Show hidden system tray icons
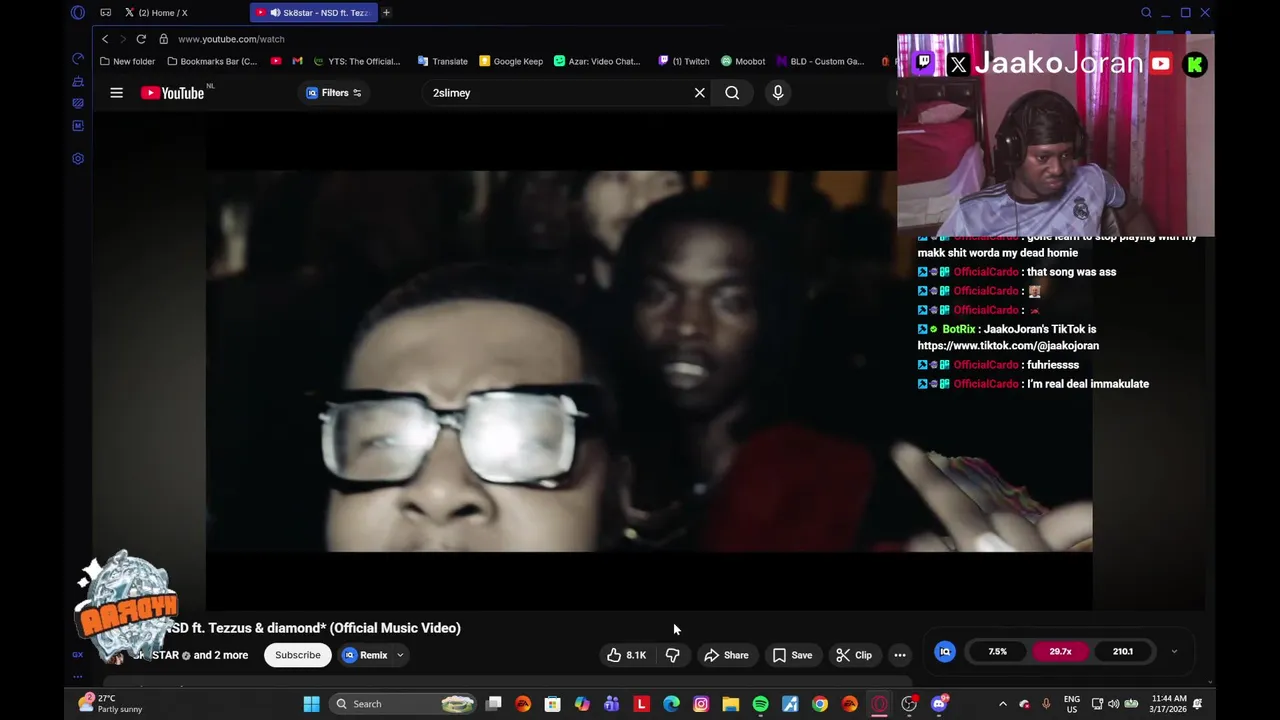This screenshot has height=720, width=1280. click(x=1003, y=704)
